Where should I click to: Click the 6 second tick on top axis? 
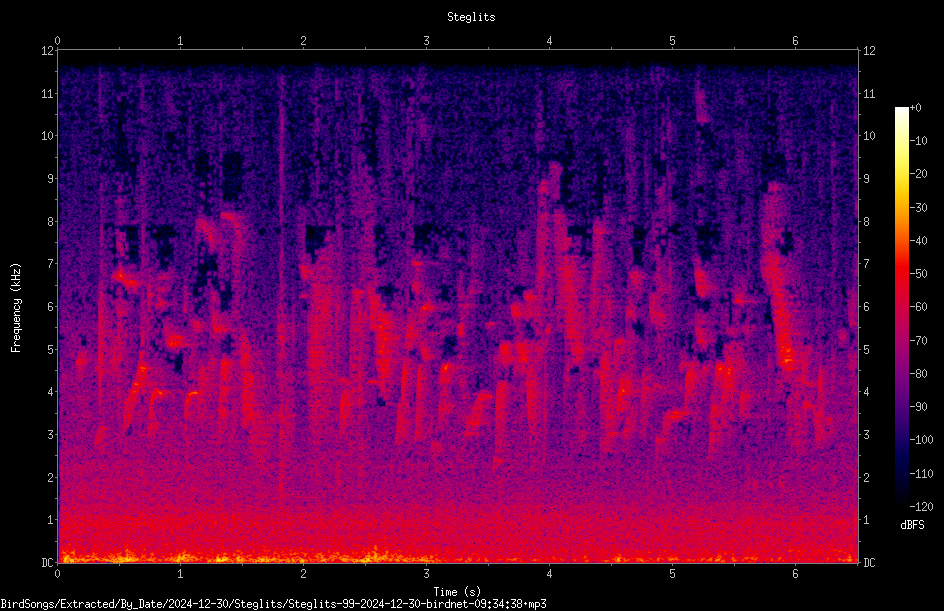tap(795, 40)
